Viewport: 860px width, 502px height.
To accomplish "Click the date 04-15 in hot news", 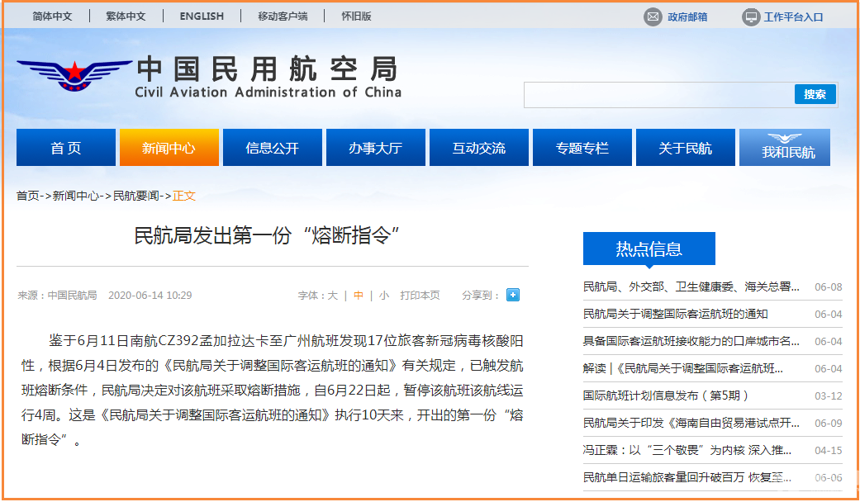I will (828, 450).
